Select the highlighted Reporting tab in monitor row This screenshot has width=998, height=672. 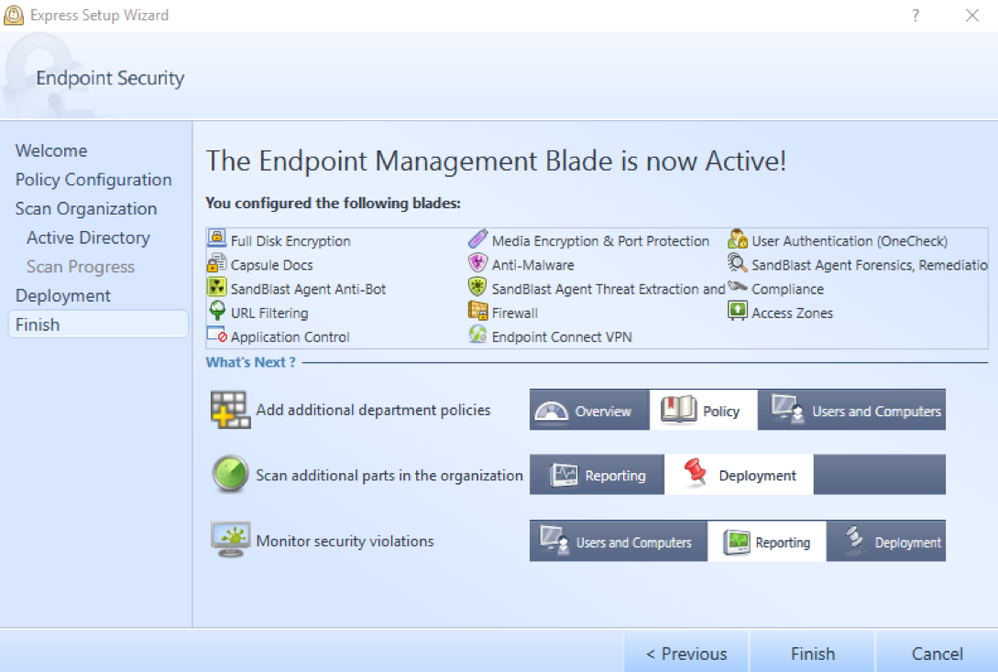[x=767, y=542]
